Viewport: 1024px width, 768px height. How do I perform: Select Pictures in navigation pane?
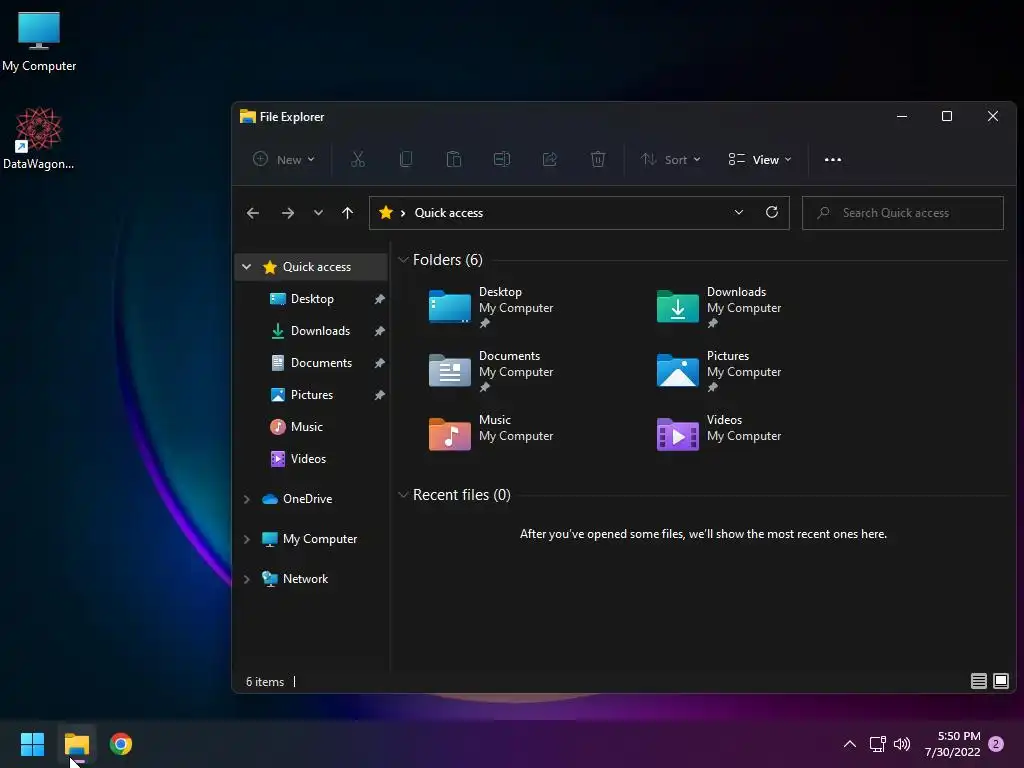pos(312,394)
